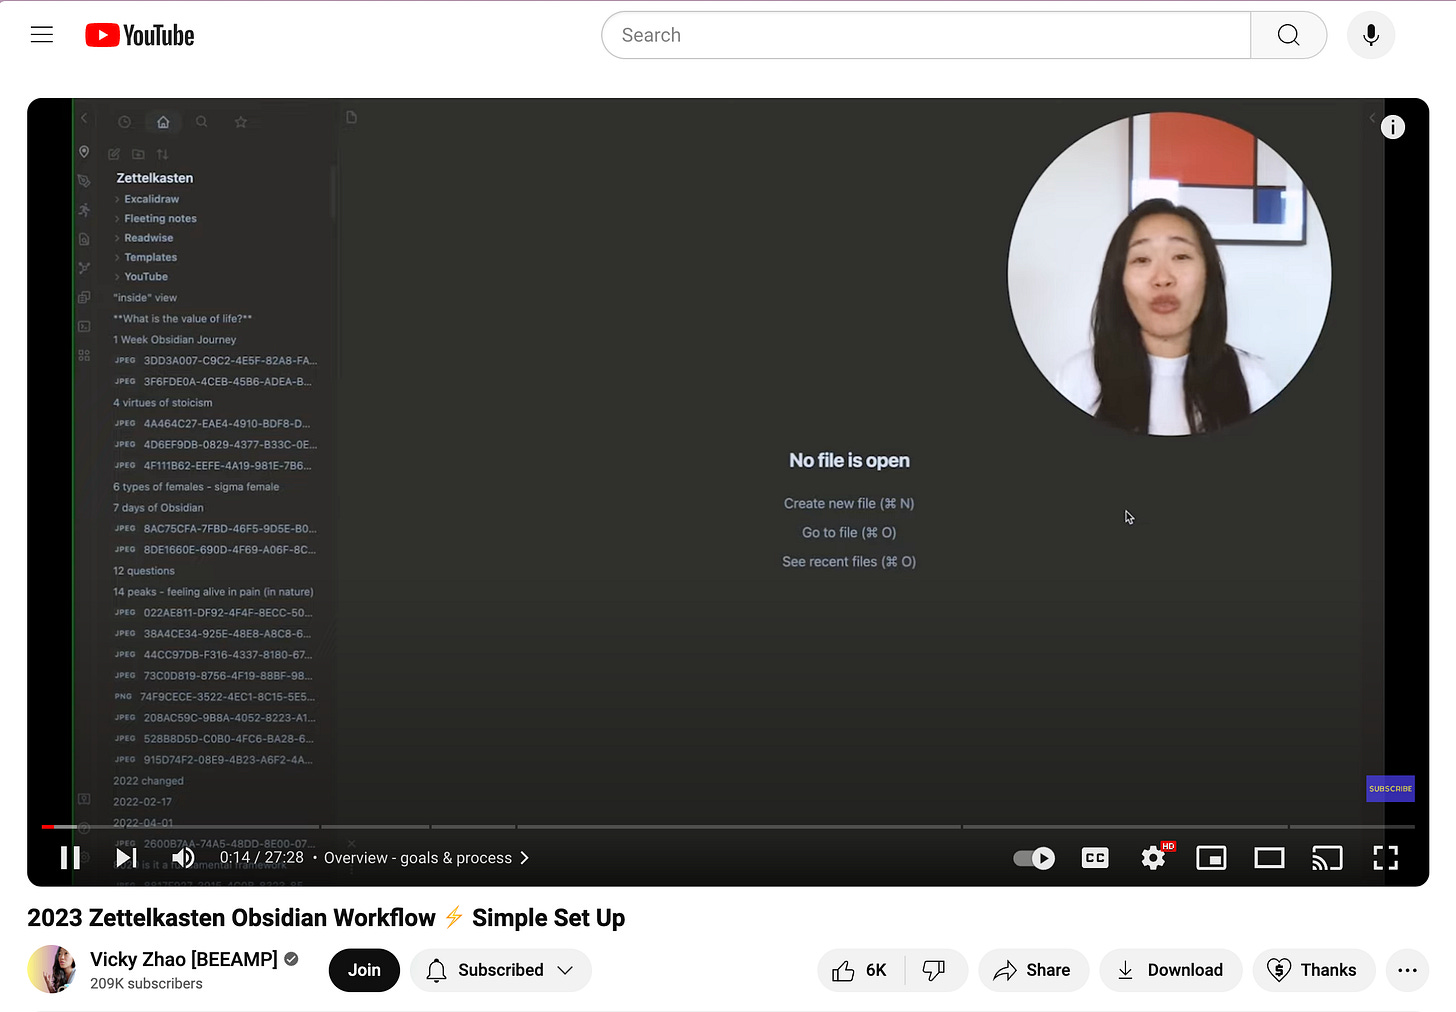This screenshot has width=1456, height=1012.
Task: Open the YouTube hamburger guide menu
Action: (42, 35)
